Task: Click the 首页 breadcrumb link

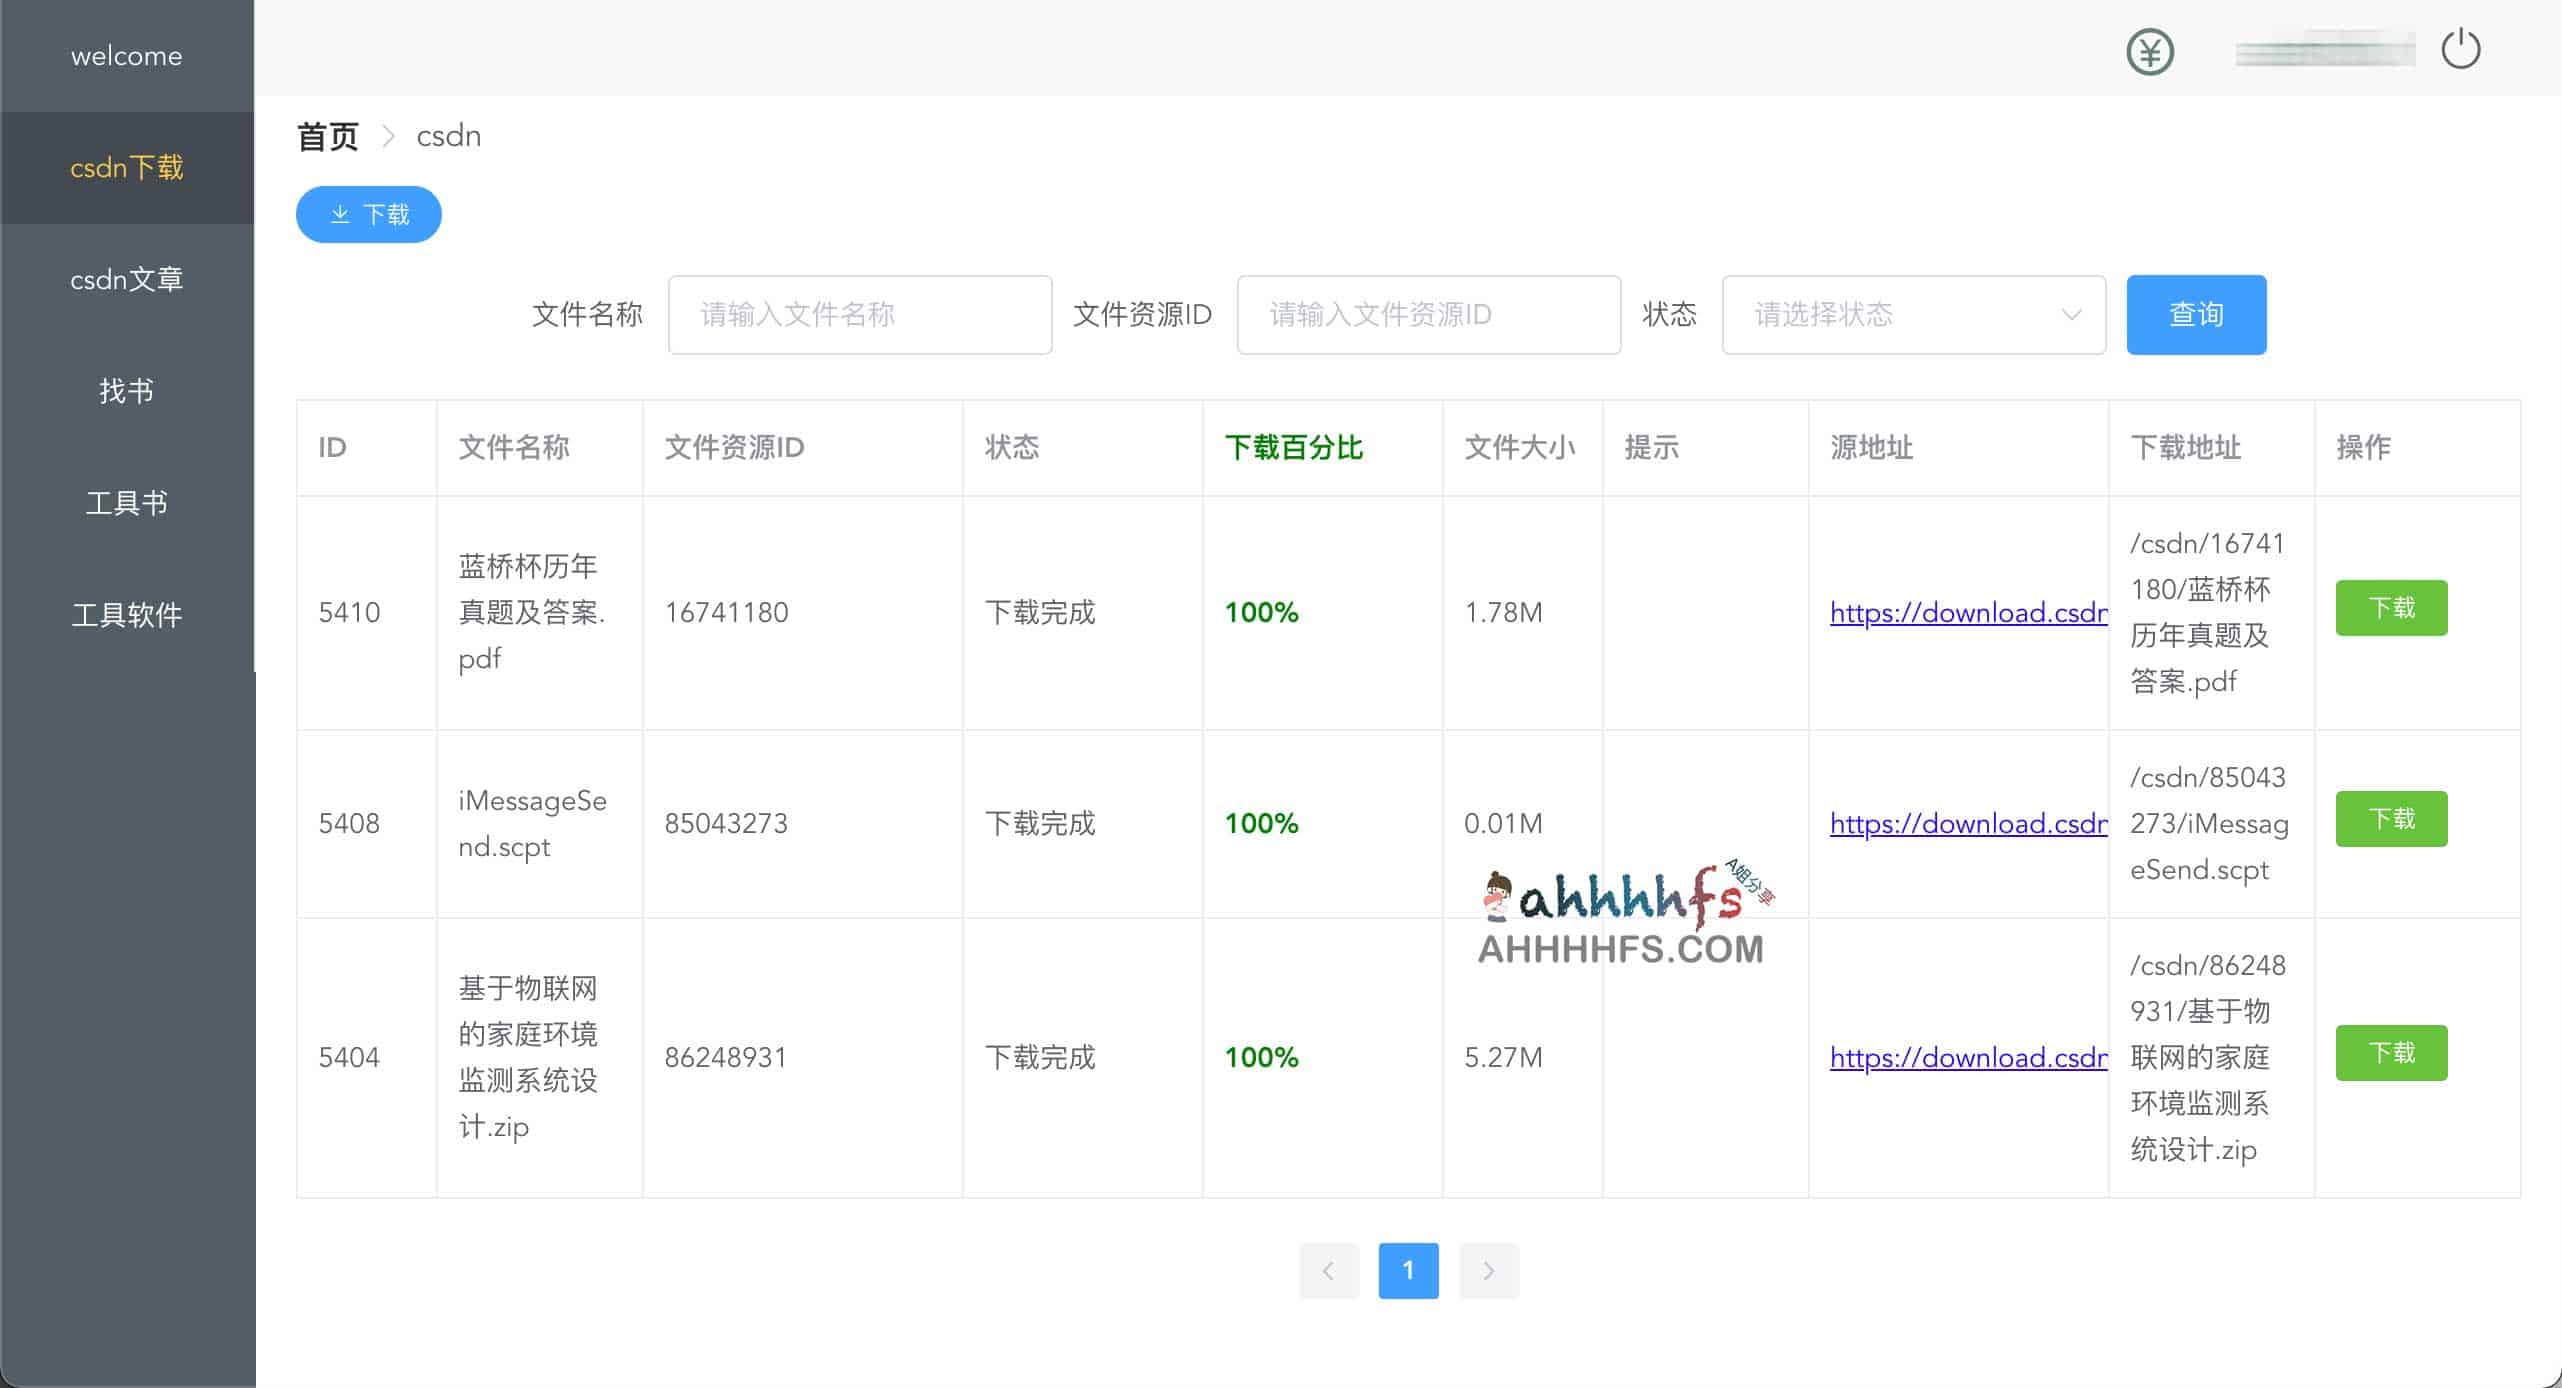Action: (327, 135)
